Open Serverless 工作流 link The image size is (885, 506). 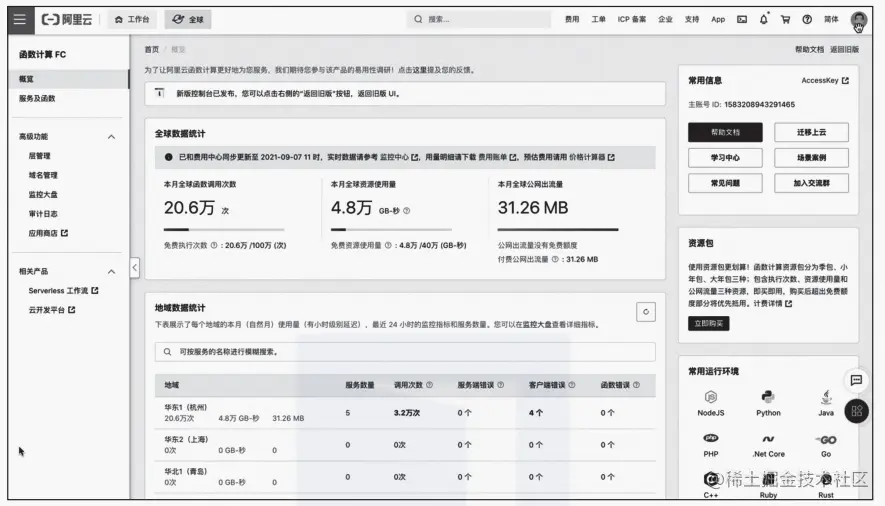point(63,291)
